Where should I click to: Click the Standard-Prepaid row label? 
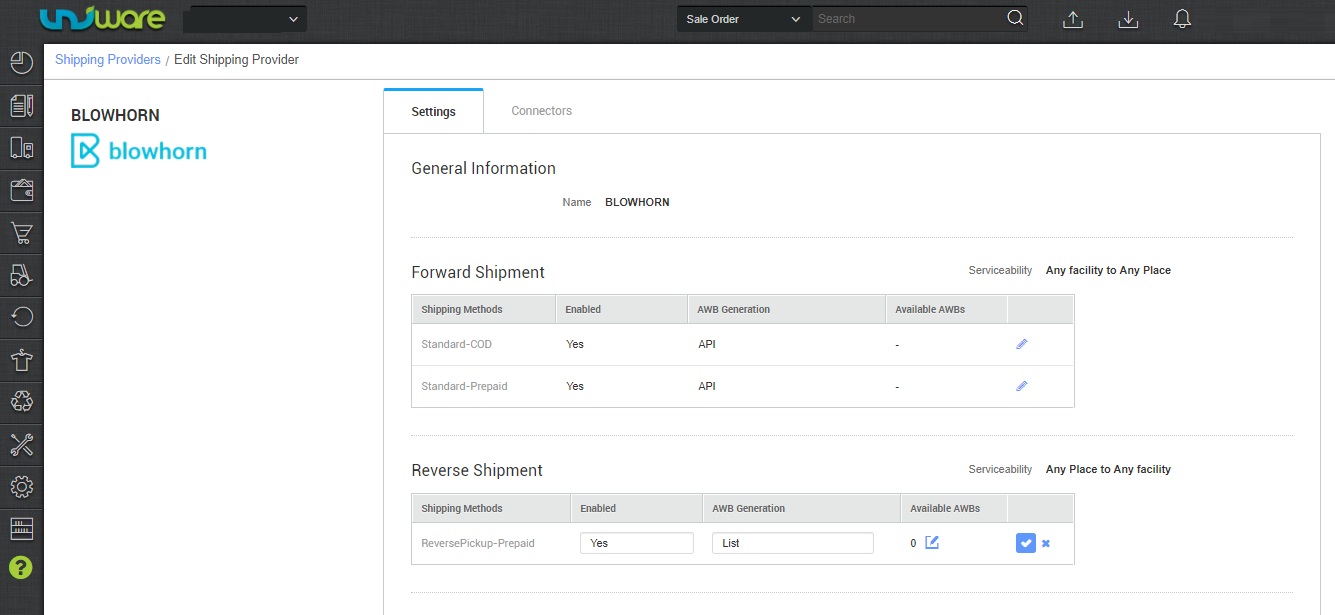click(x=464, y=386)
